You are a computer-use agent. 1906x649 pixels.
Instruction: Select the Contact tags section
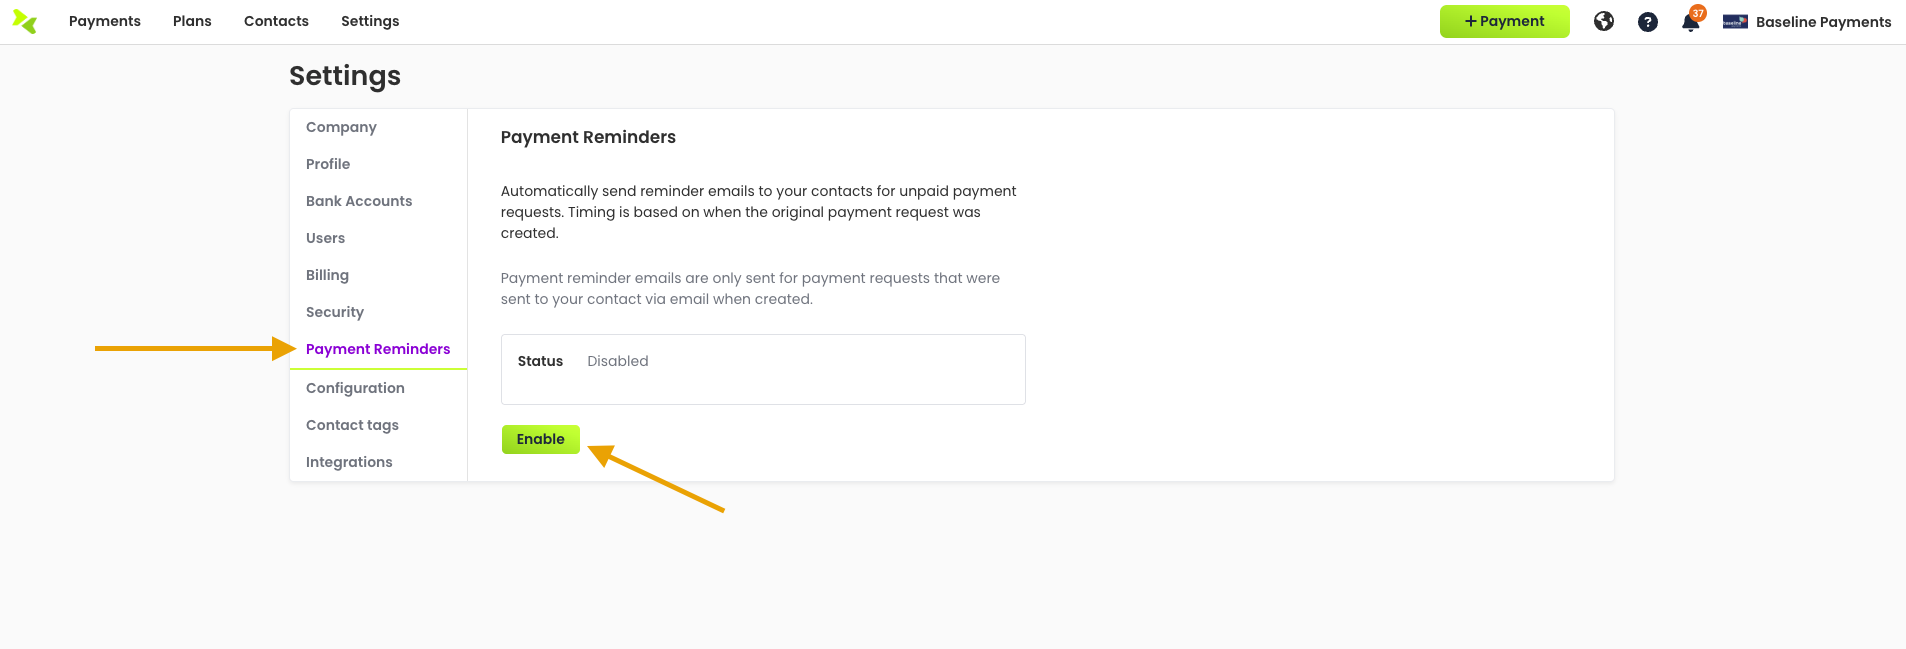pyautogui.click(x=352, y=425)
